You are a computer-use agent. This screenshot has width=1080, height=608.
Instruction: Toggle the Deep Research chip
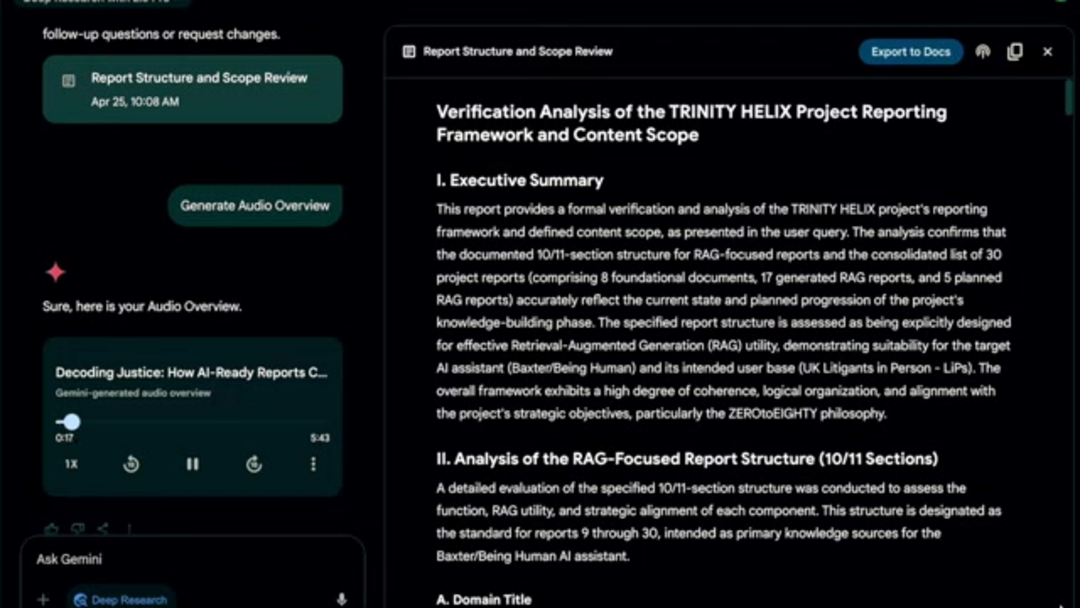122,599
